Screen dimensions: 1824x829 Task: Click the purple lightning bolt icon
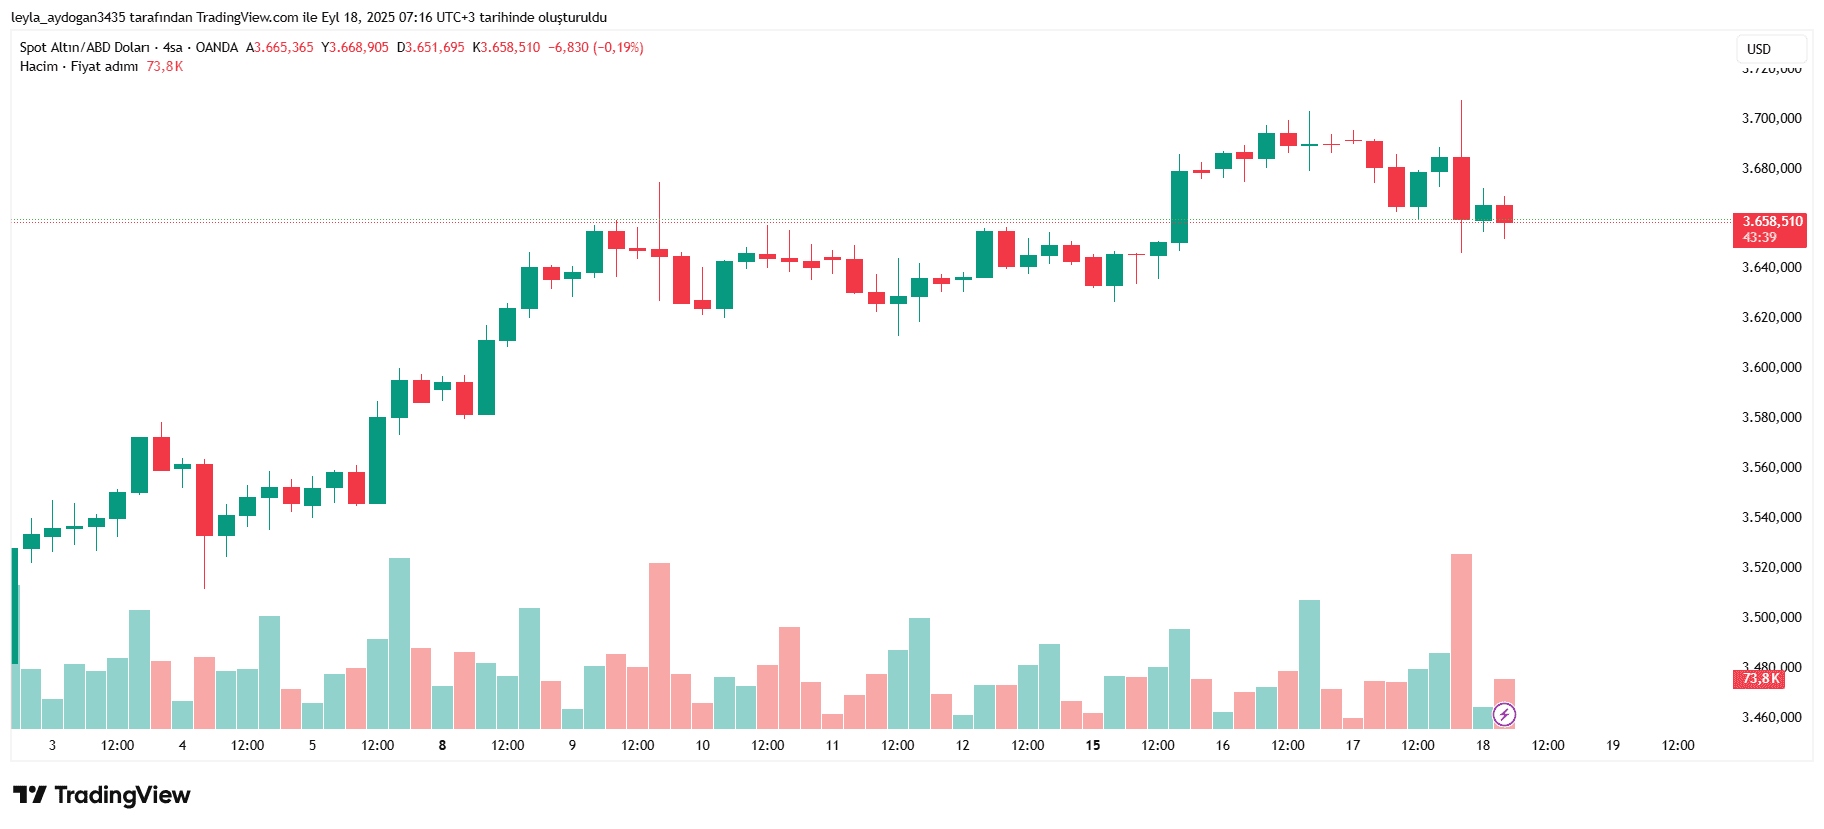click(x=1504, y=715)
